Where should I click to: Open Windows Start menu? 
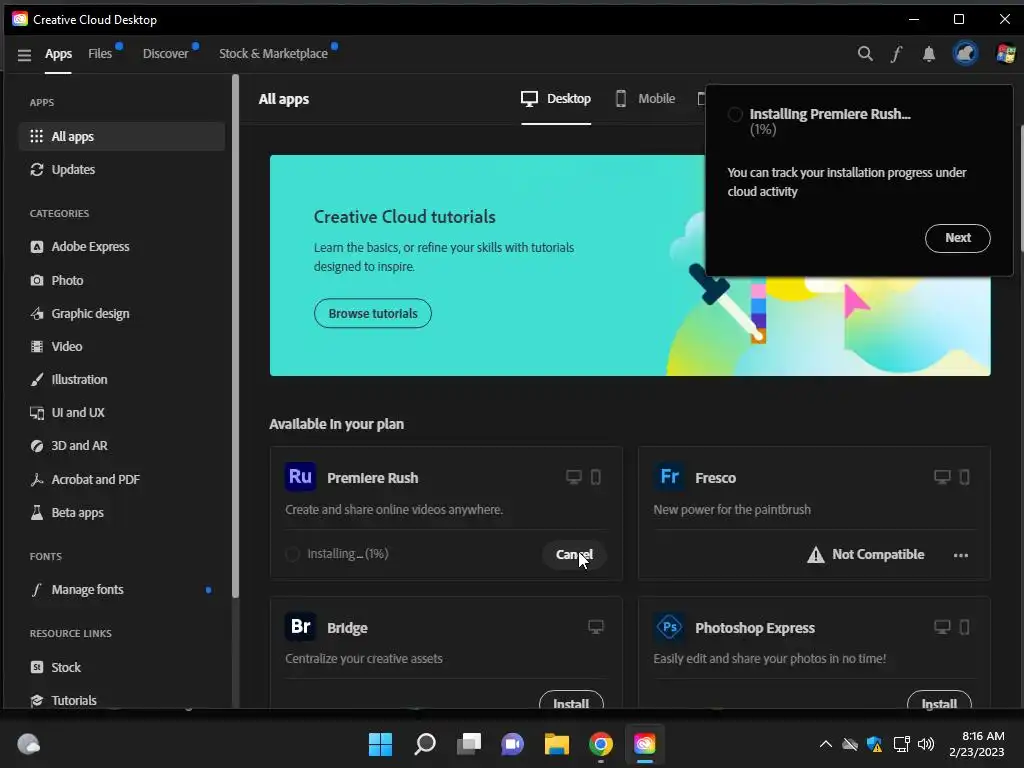coord(380,744)
